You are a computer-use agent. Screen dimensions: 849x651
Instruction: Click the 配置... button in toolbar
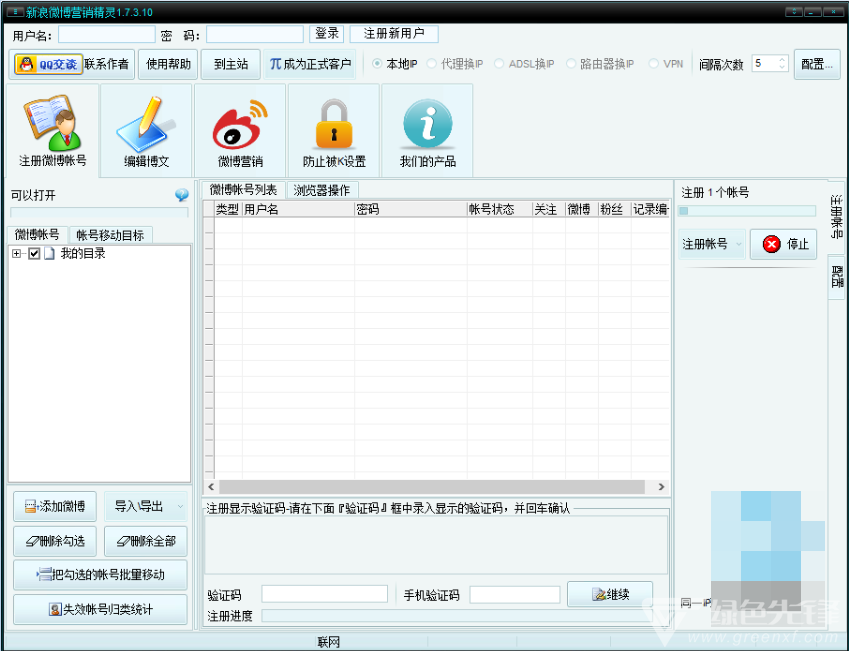[817, 64]
